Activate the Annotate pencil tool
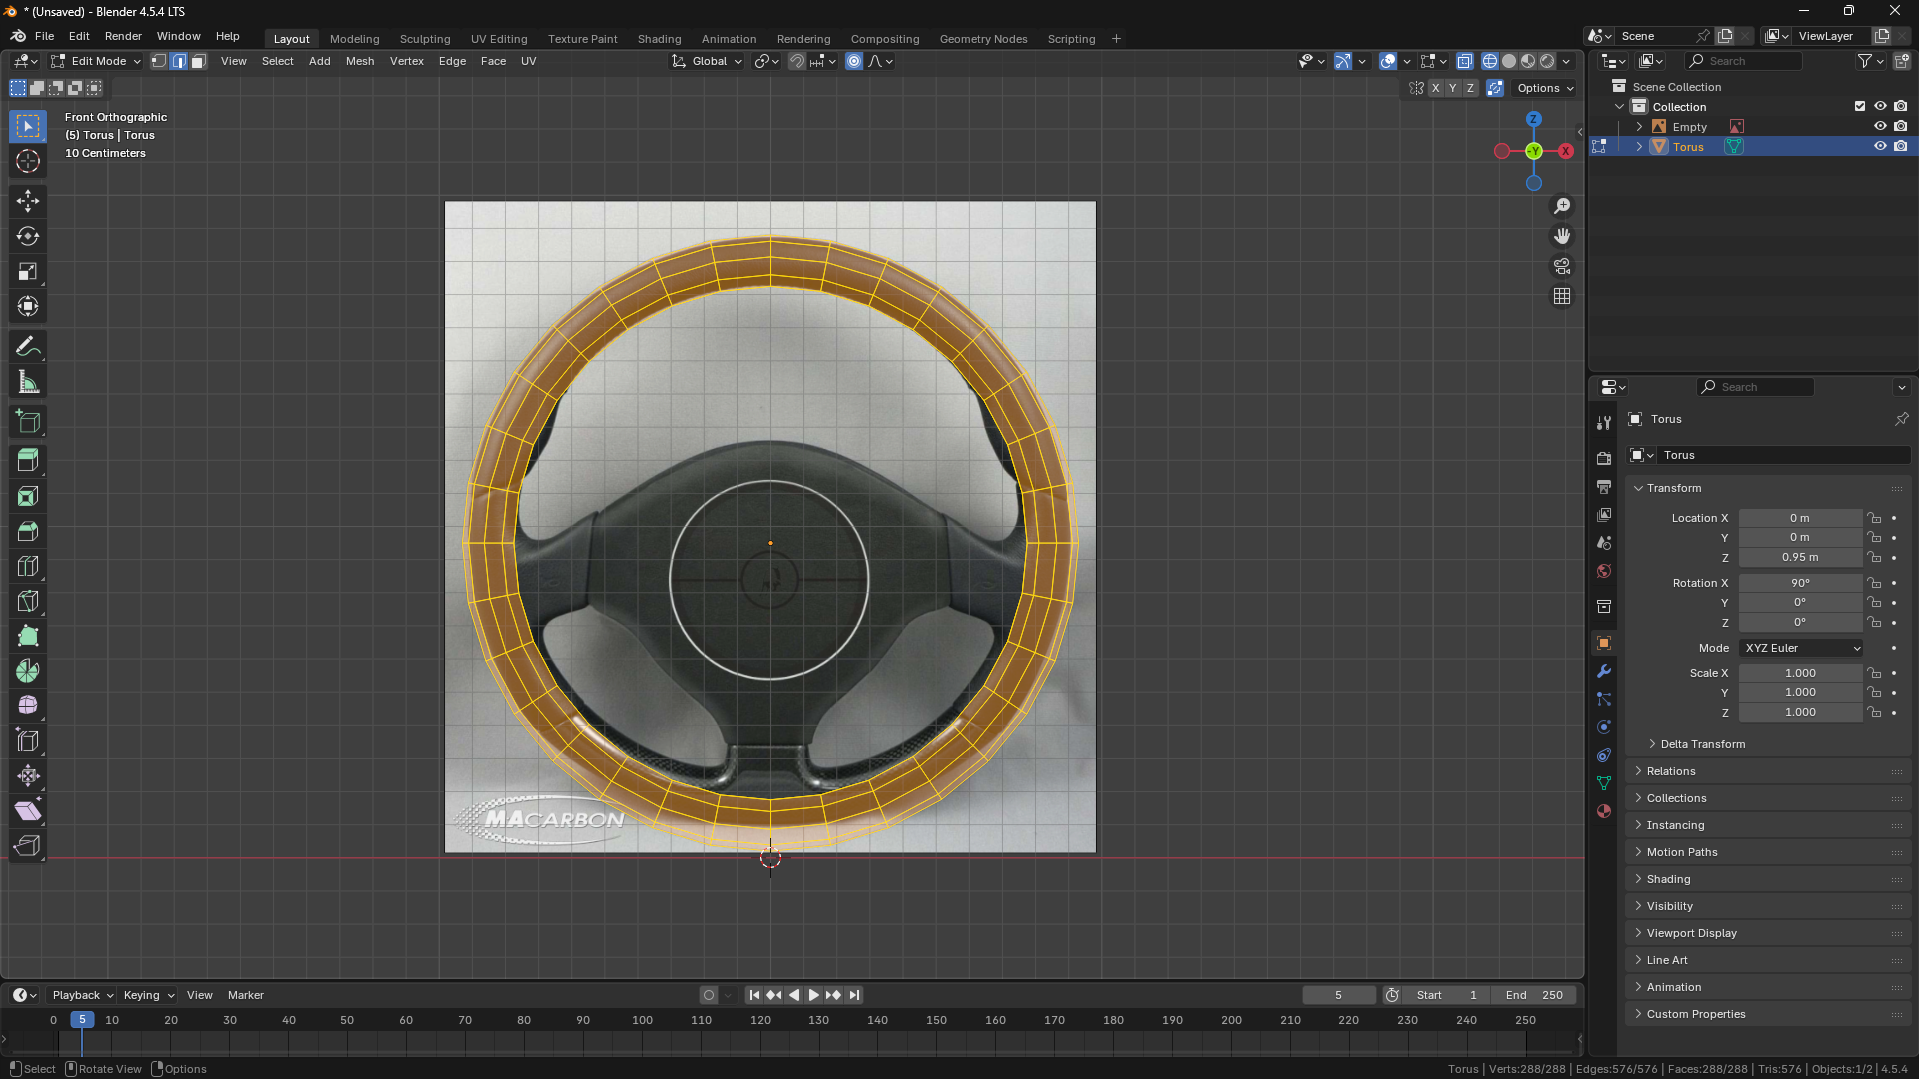1919x1079 pixels. 28,347
